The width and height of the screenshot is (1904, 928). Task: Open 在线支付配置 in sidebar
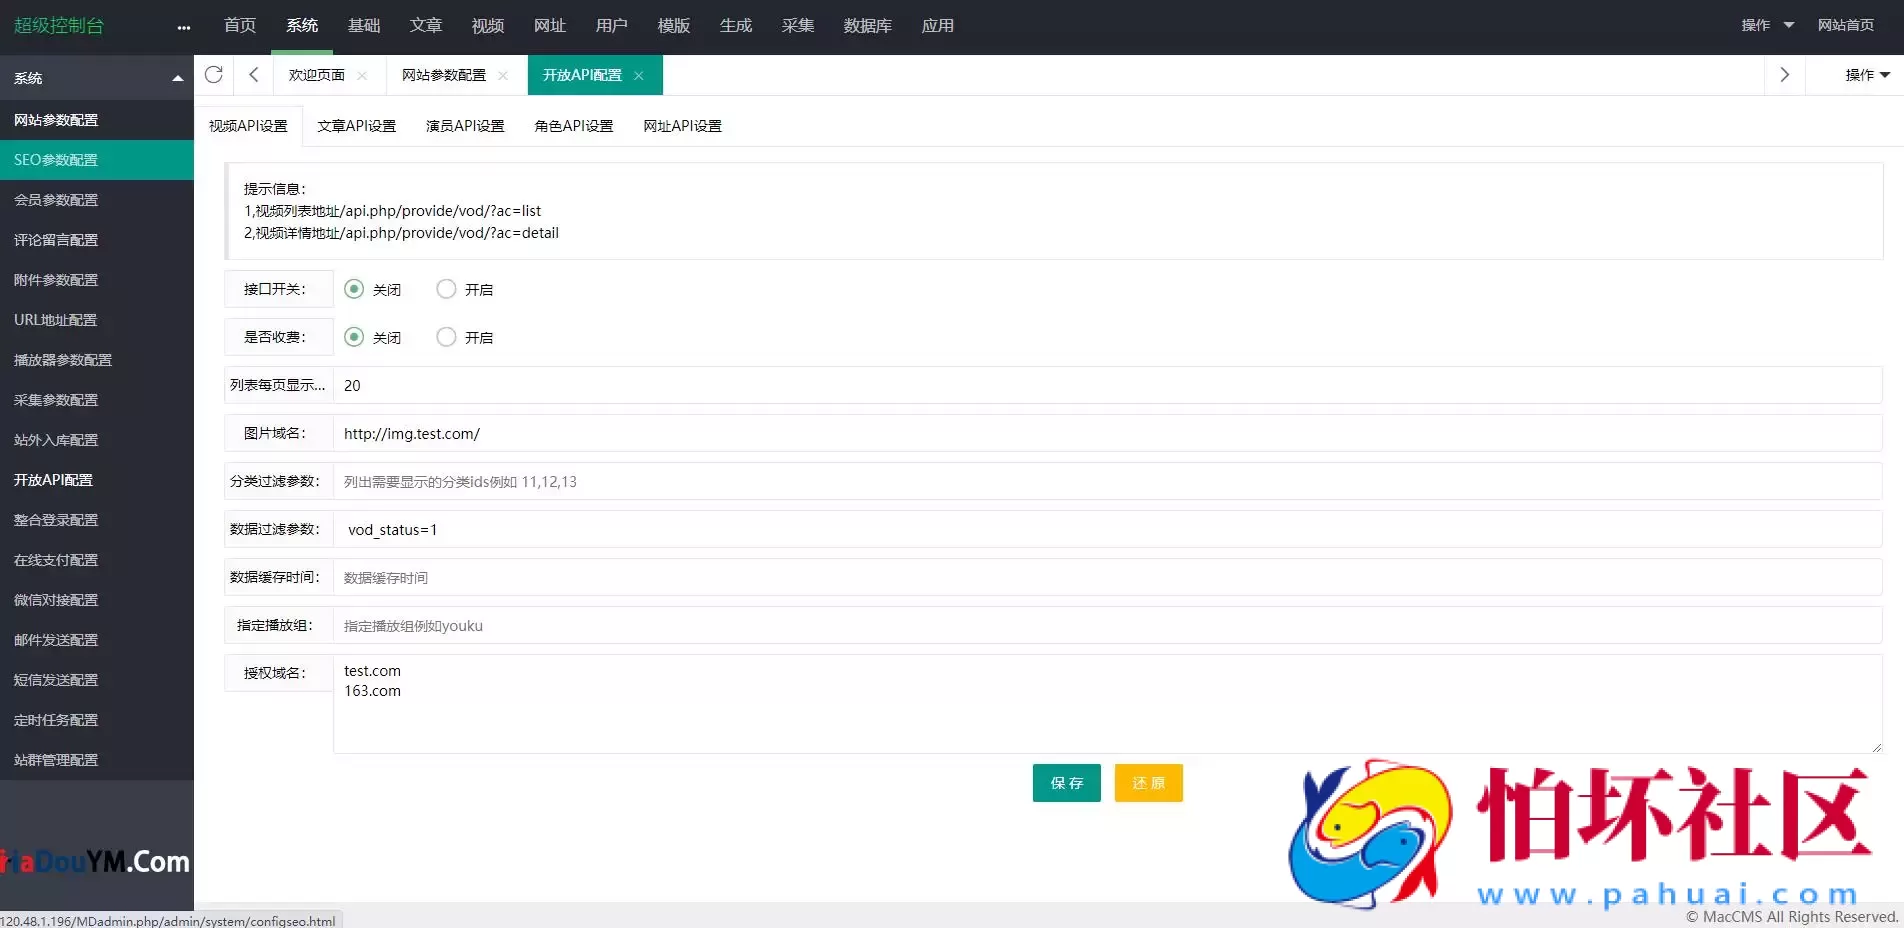[56, 560]
